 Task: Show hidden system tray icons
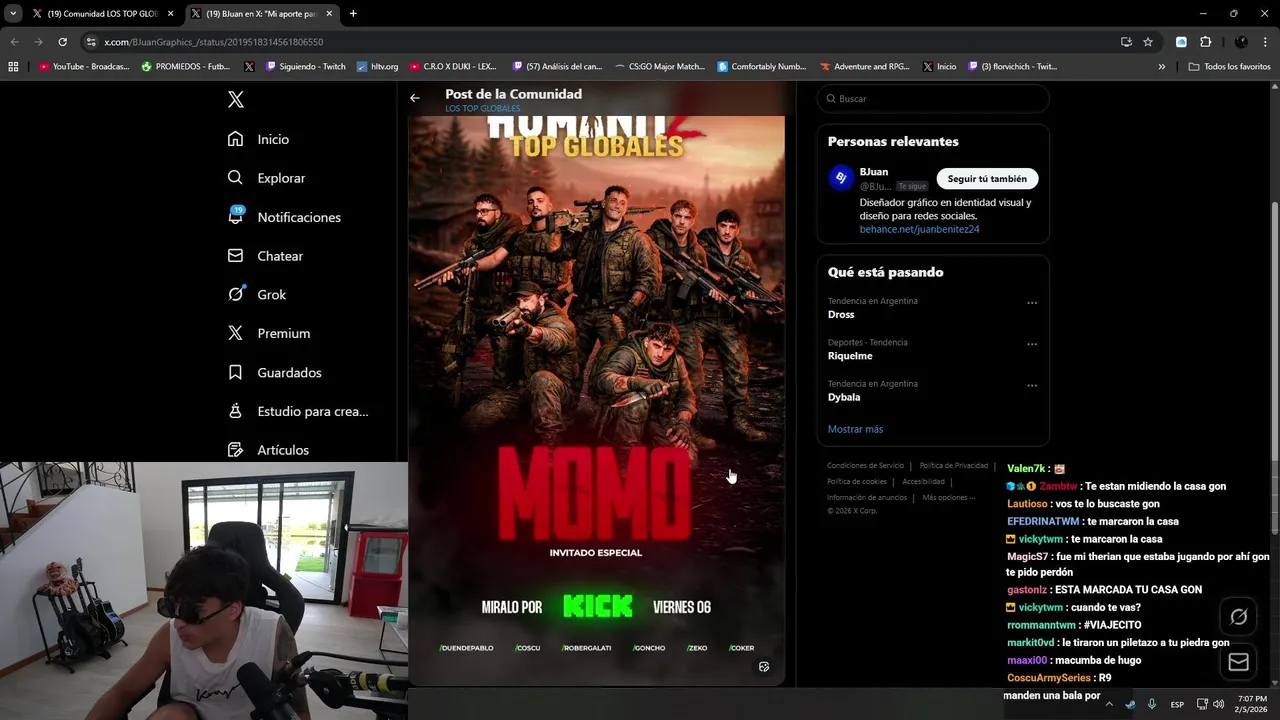(x=1108, y=704)
